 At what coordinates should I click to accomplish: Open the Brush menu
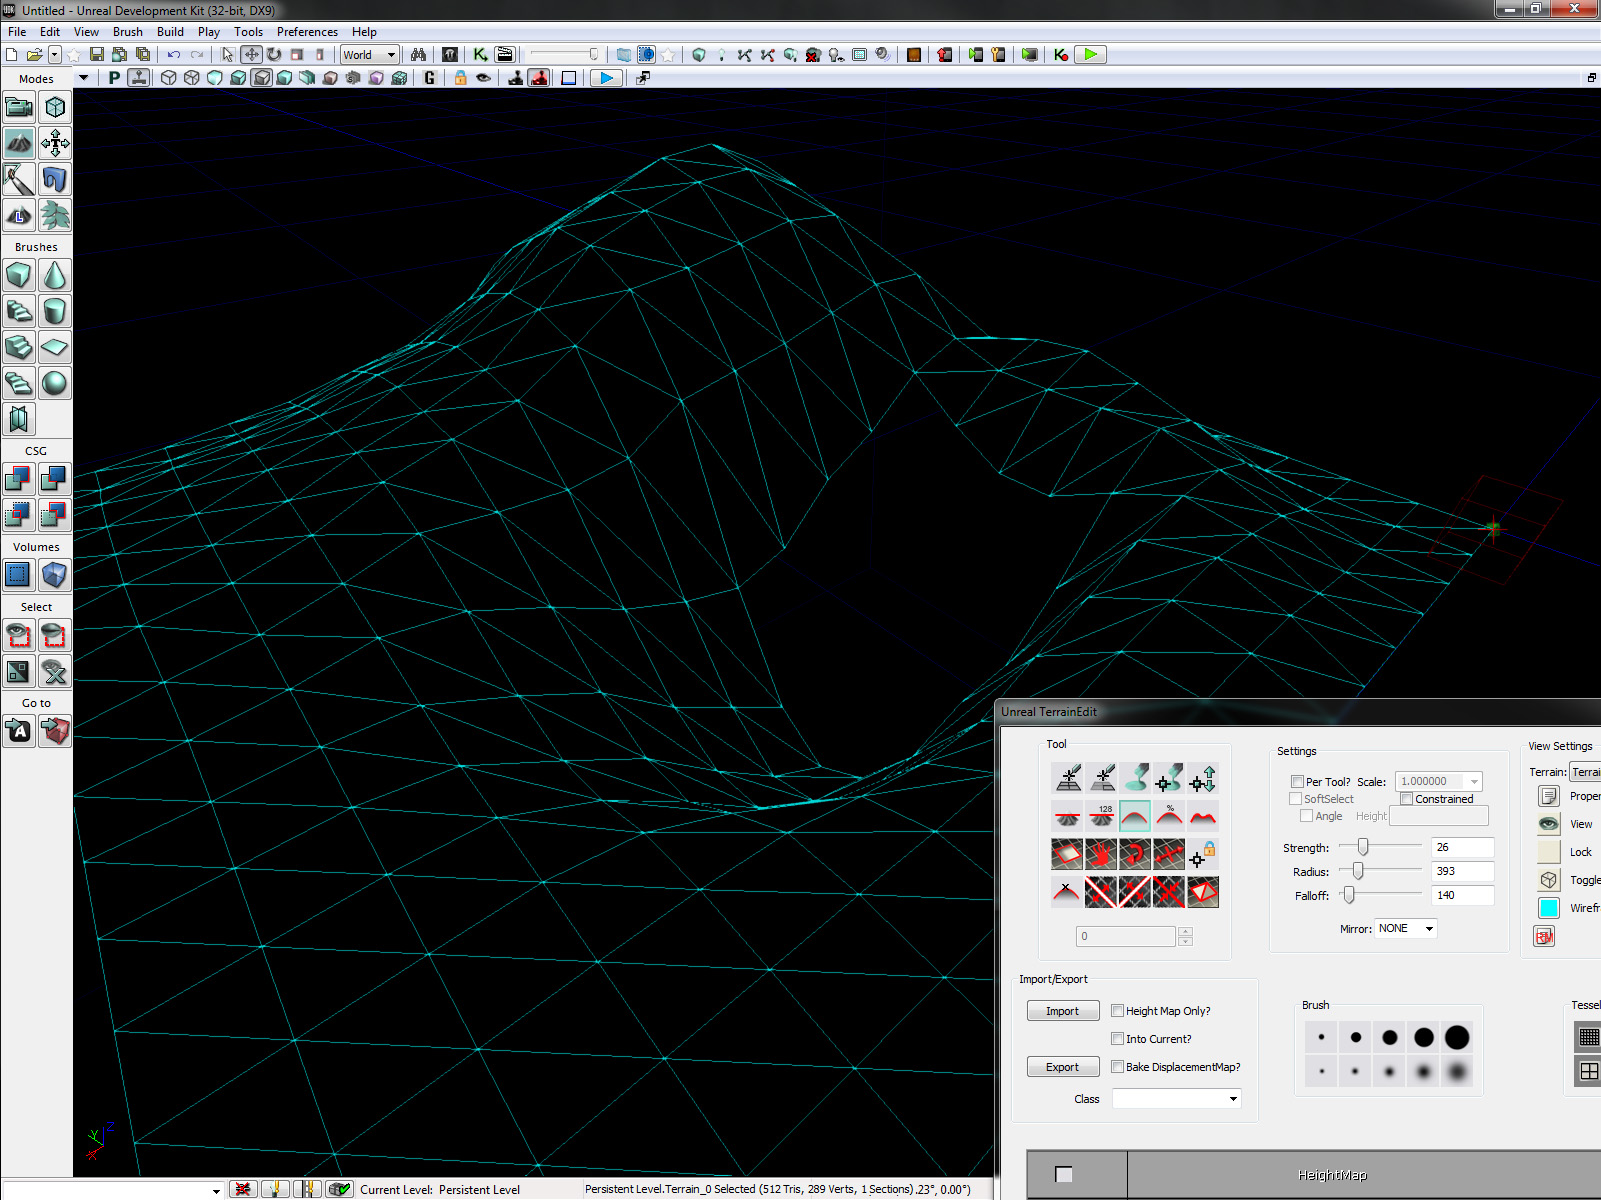128,32
